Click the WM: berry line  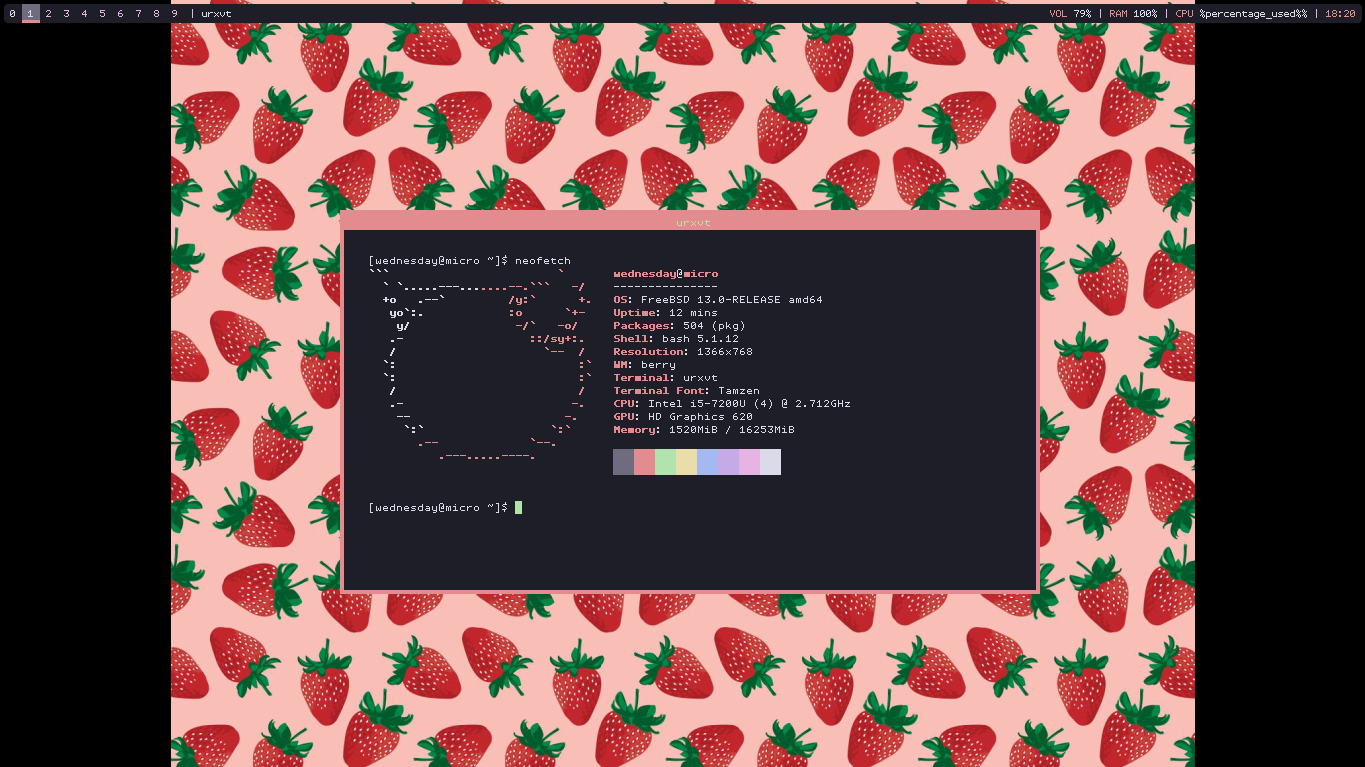click(x=644, y=365)
